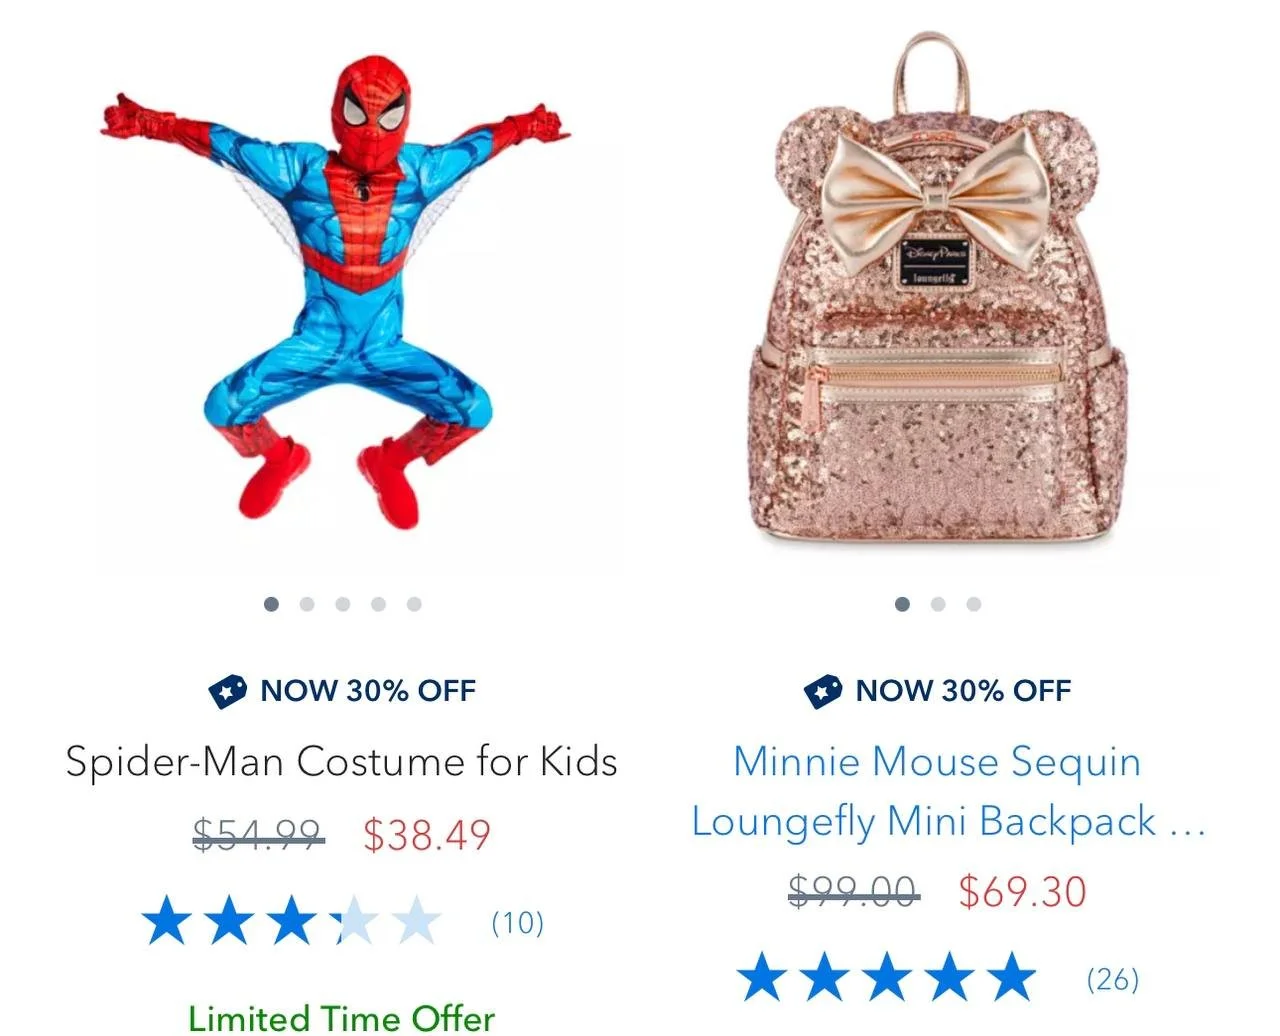Image resolution: width=1280 pixels, height=1036 pixels.
Task: Click the fifth star of Spider-Man costume rating
Action: pos(416,921)
